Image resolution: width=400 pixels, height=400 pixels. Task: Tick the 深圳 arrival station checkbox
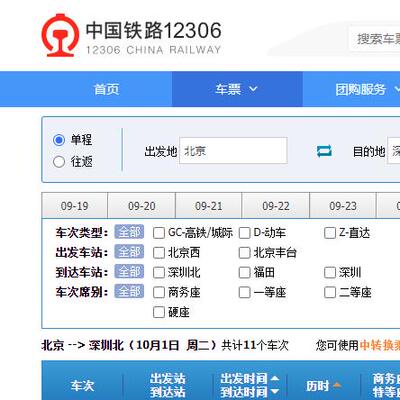click(x=330, y=273)
